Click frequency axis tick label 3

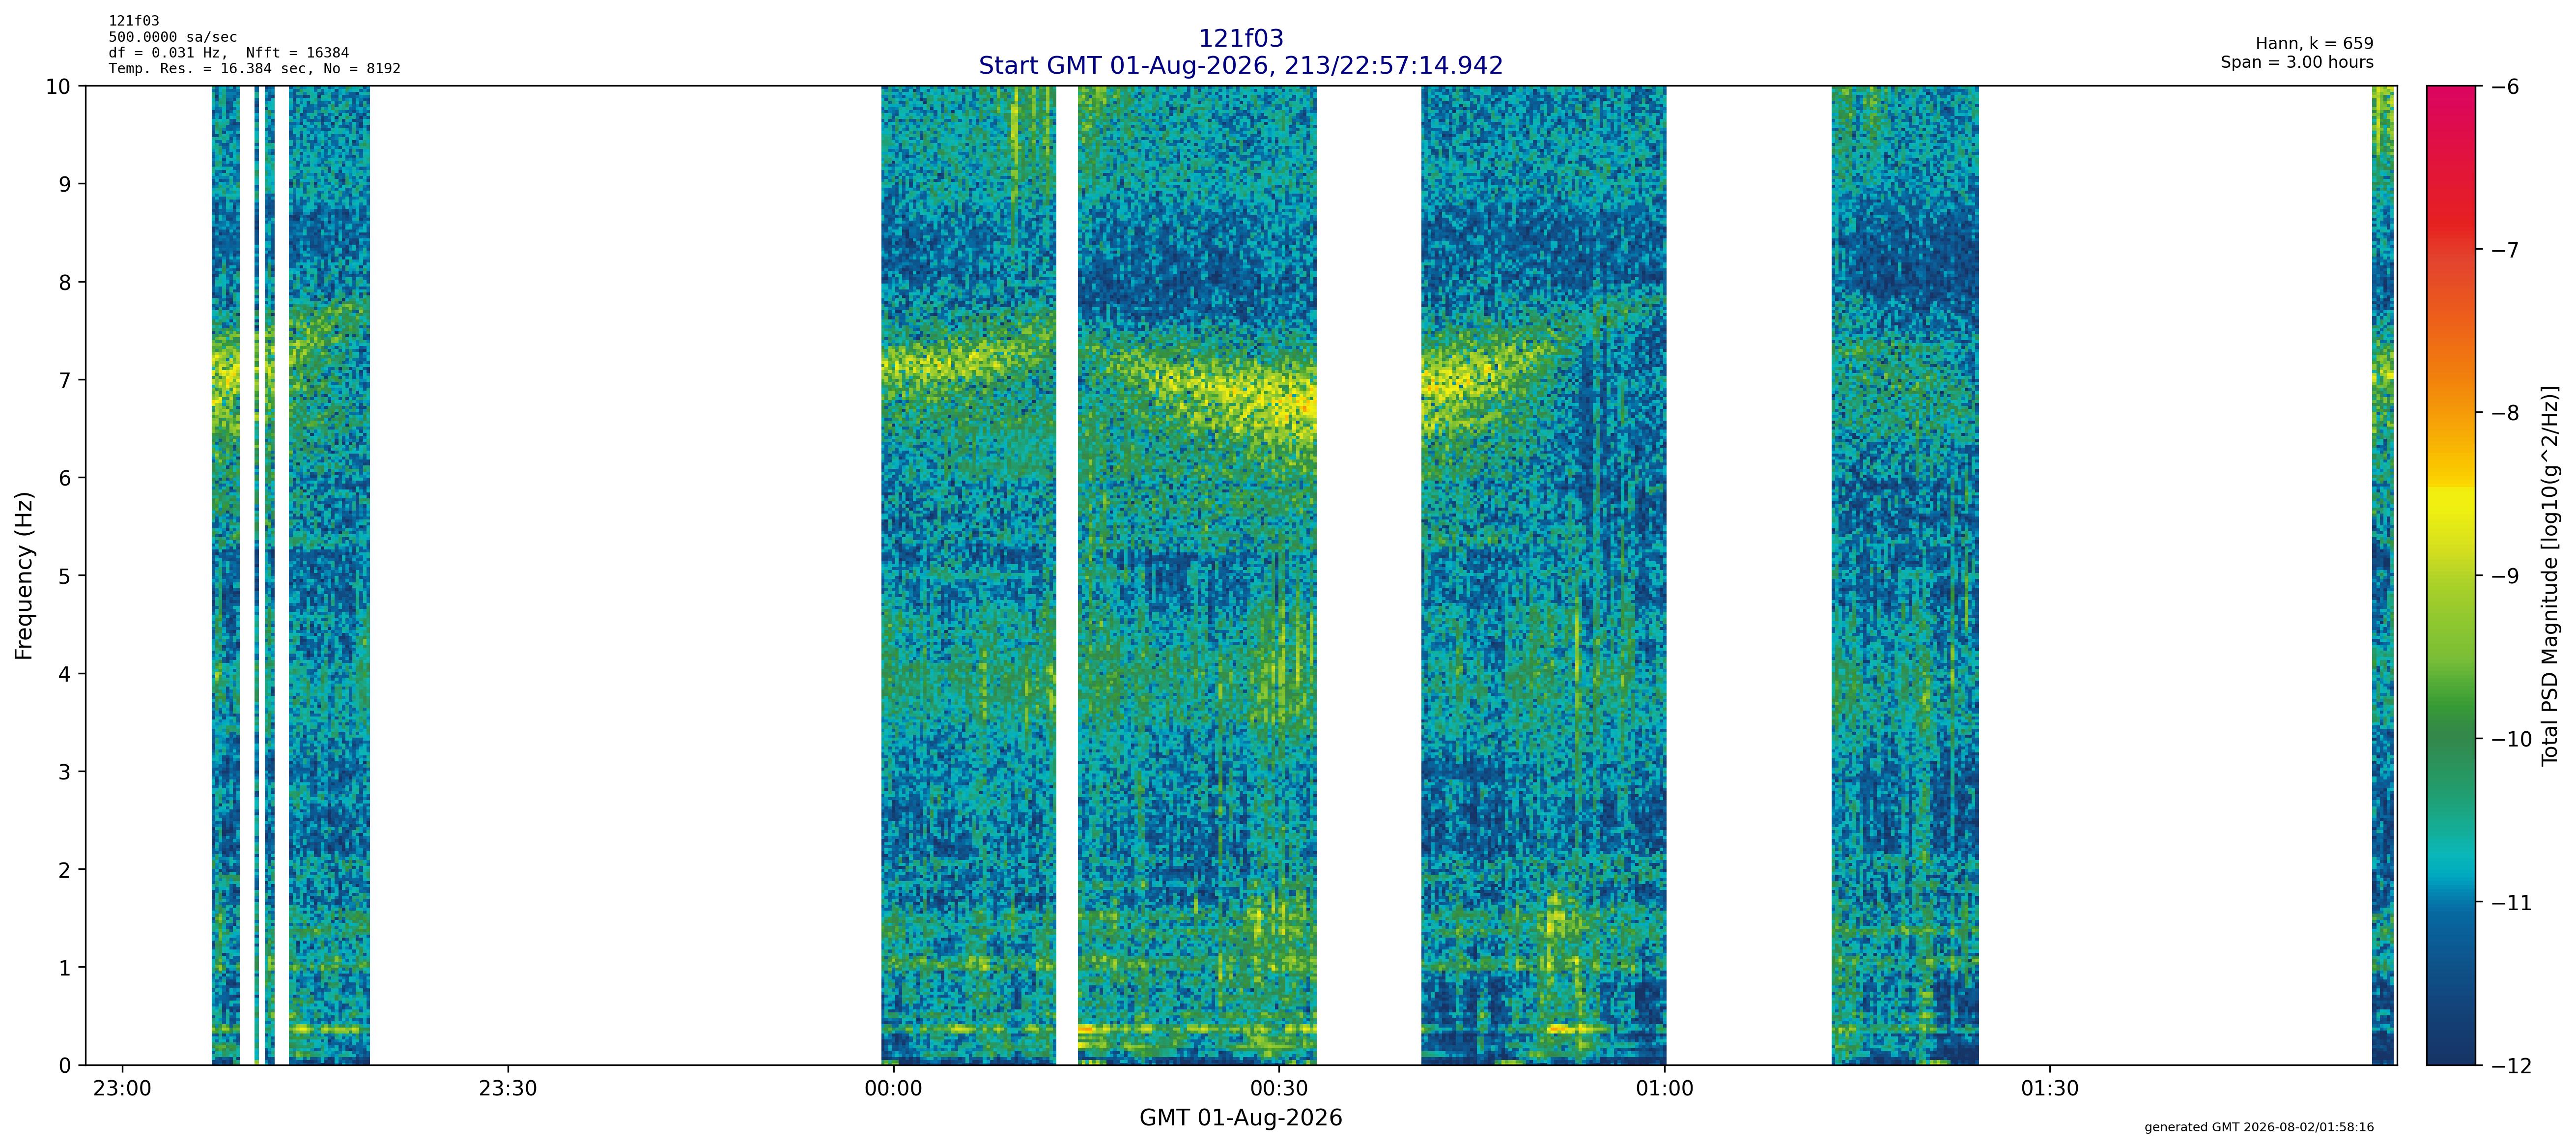(x=65, y=773)
